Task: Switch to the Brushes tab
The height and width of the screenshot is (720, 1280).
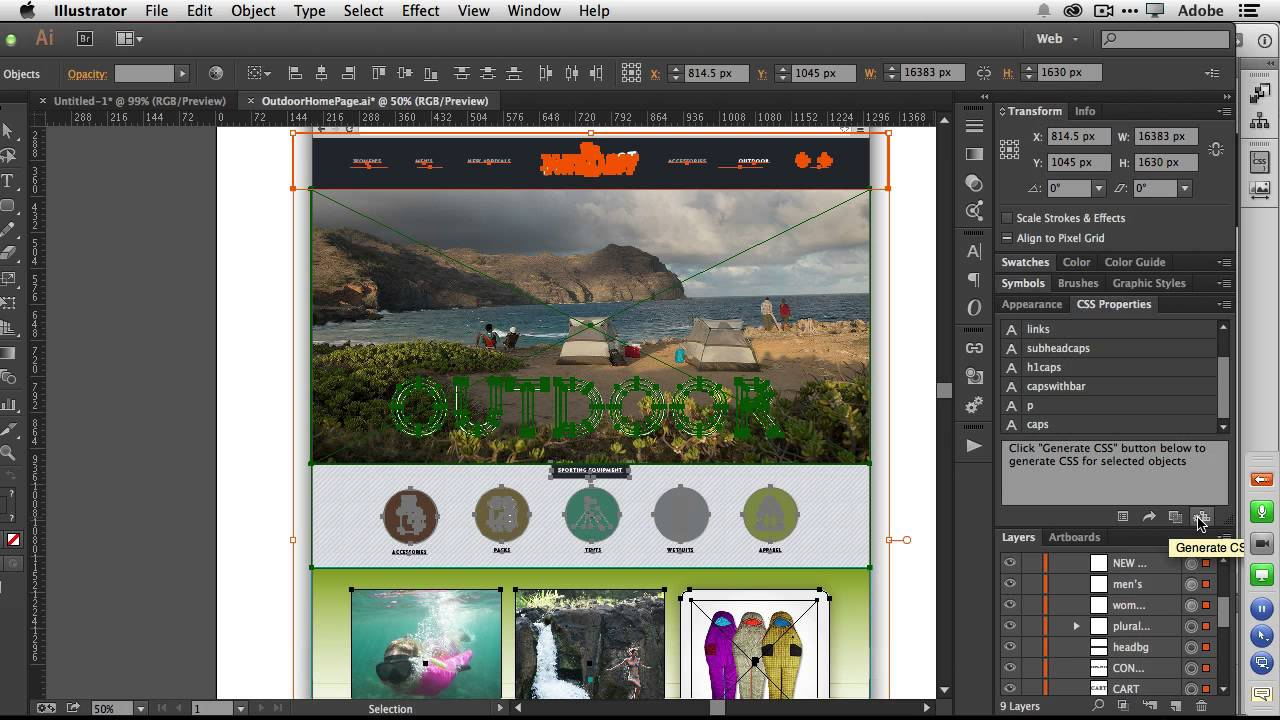Action: pos(1078,283)
